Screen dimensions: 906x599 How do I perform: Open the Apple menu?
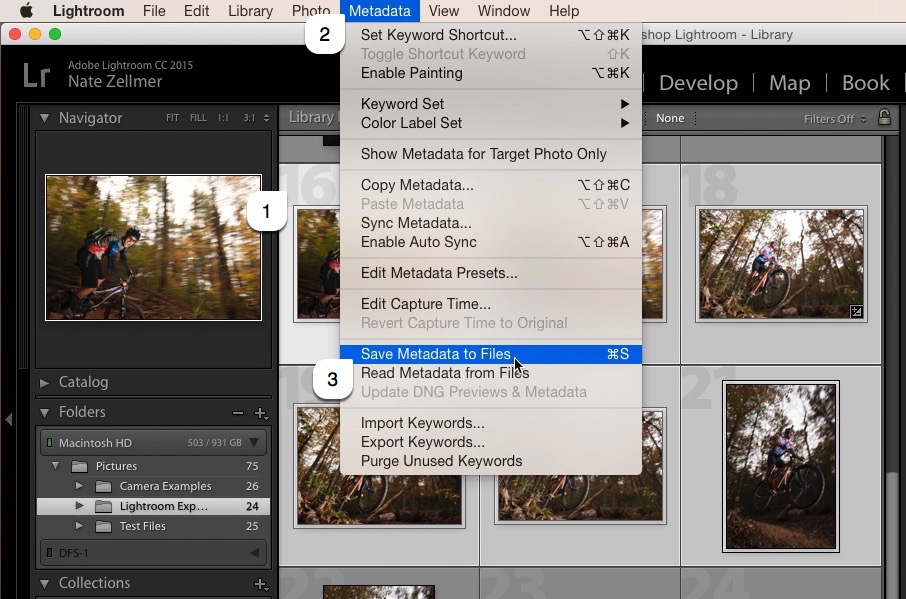click(26, 10)
